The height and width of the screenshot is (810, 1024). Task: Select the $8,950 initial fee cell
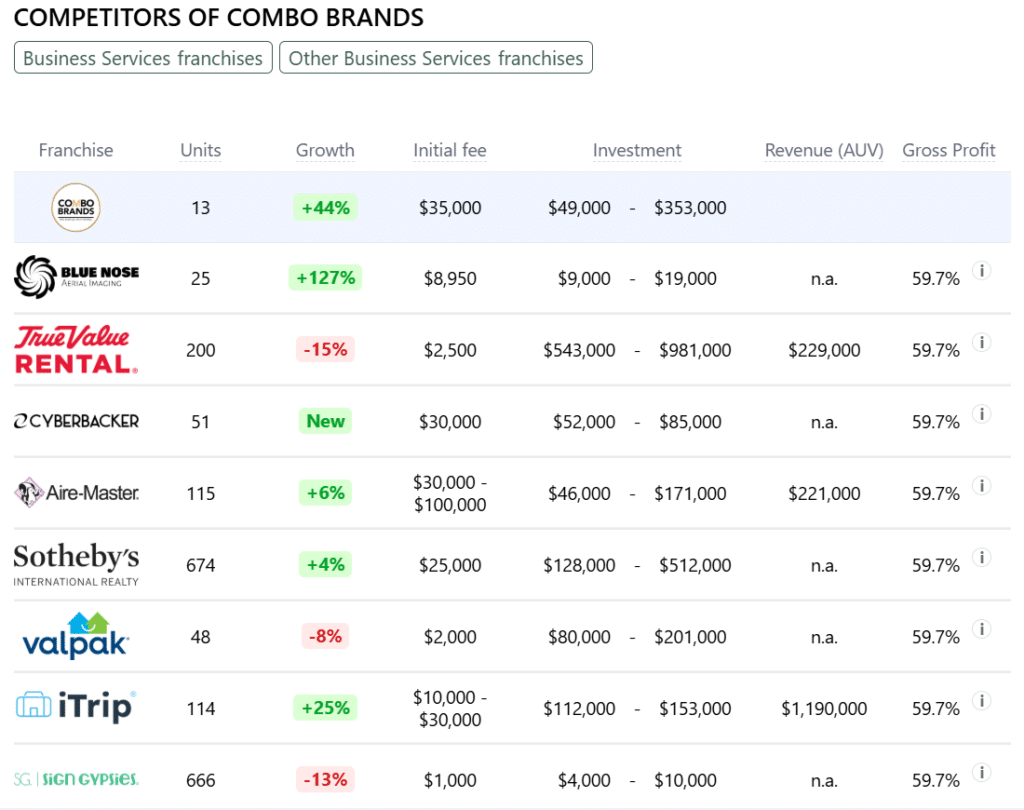click(x=450, y=278)
